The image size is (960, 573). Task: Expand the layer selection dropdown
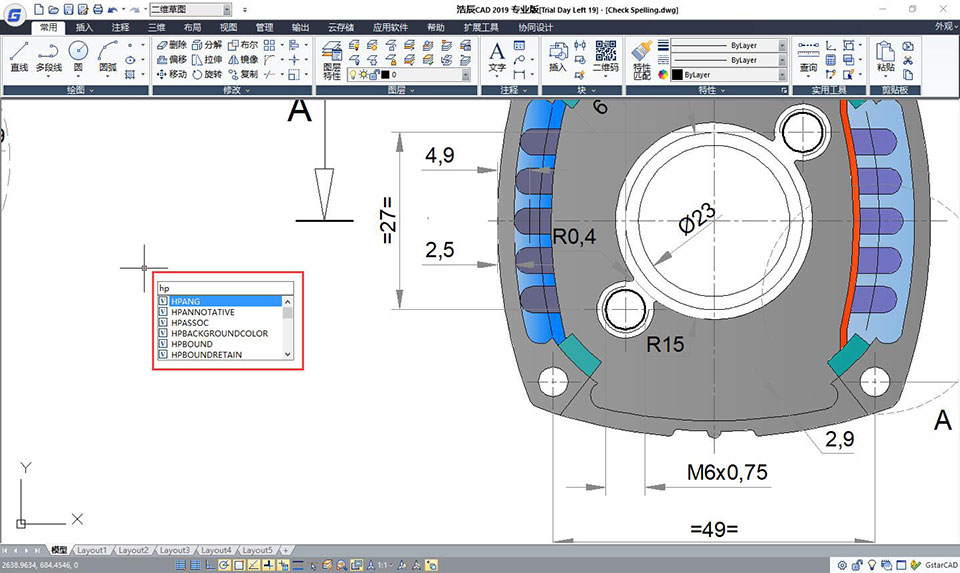coord(464,75)
